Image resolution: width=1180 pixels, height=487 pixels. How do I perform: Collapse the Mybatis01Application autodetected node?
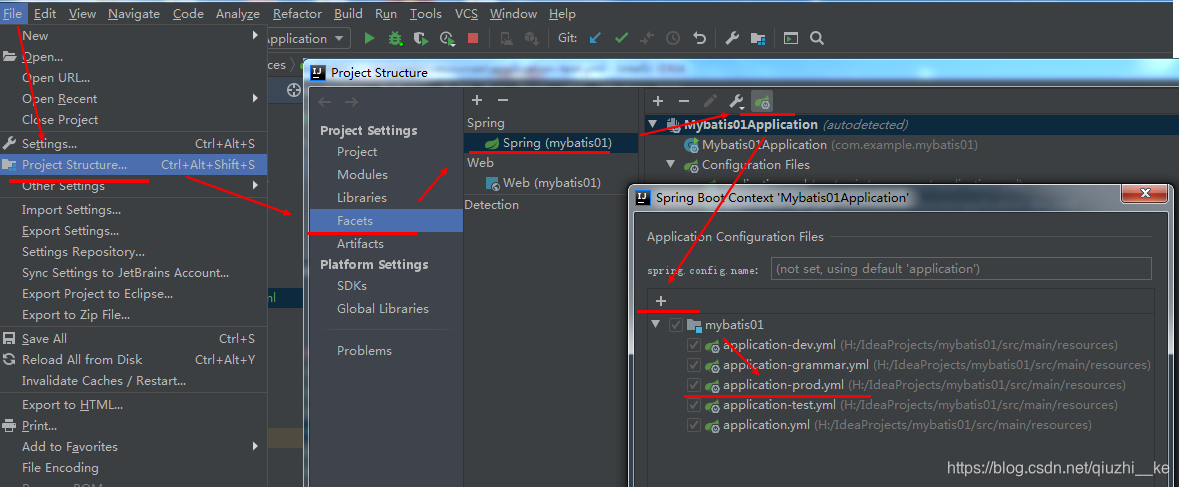coord(652,124)
